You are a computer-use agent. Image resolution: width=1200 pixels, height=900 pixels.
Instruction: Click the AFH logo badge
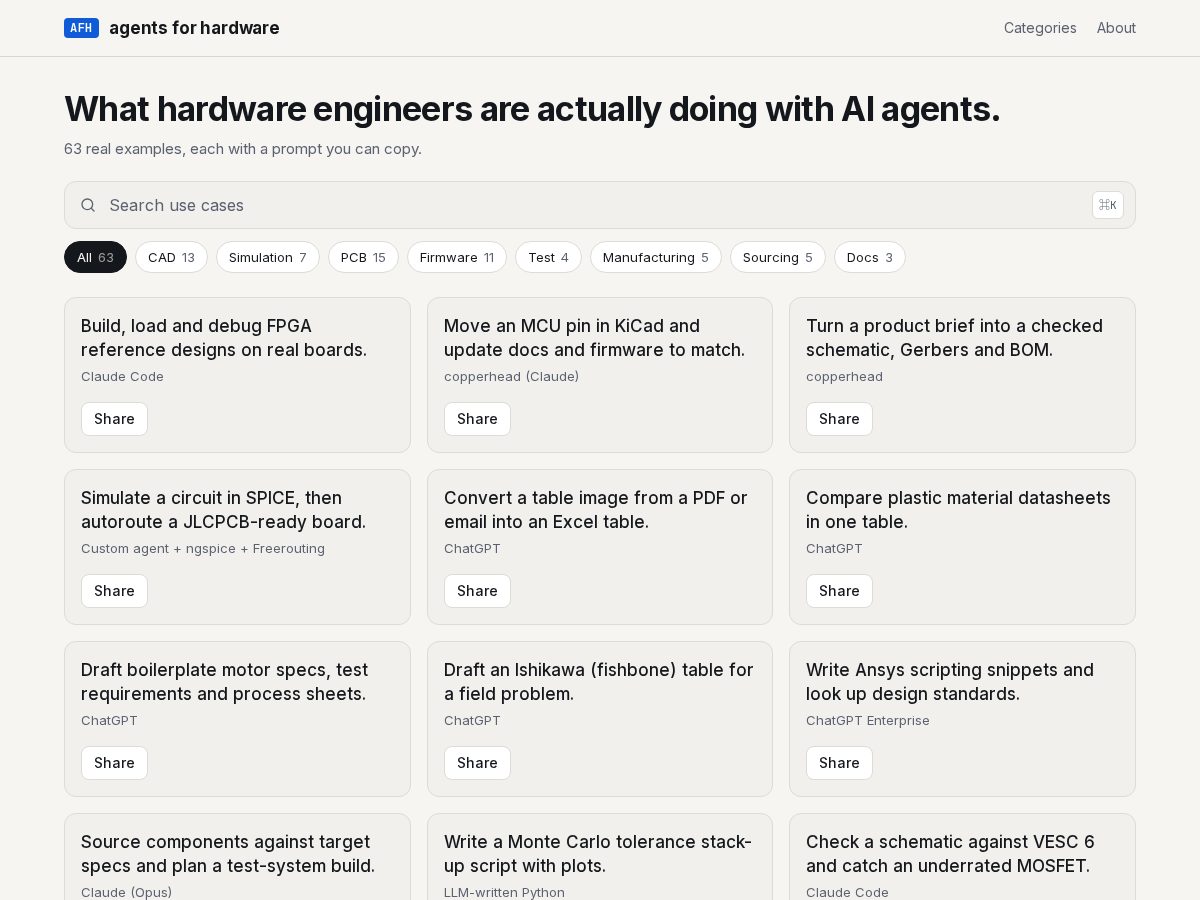[81, 28]
